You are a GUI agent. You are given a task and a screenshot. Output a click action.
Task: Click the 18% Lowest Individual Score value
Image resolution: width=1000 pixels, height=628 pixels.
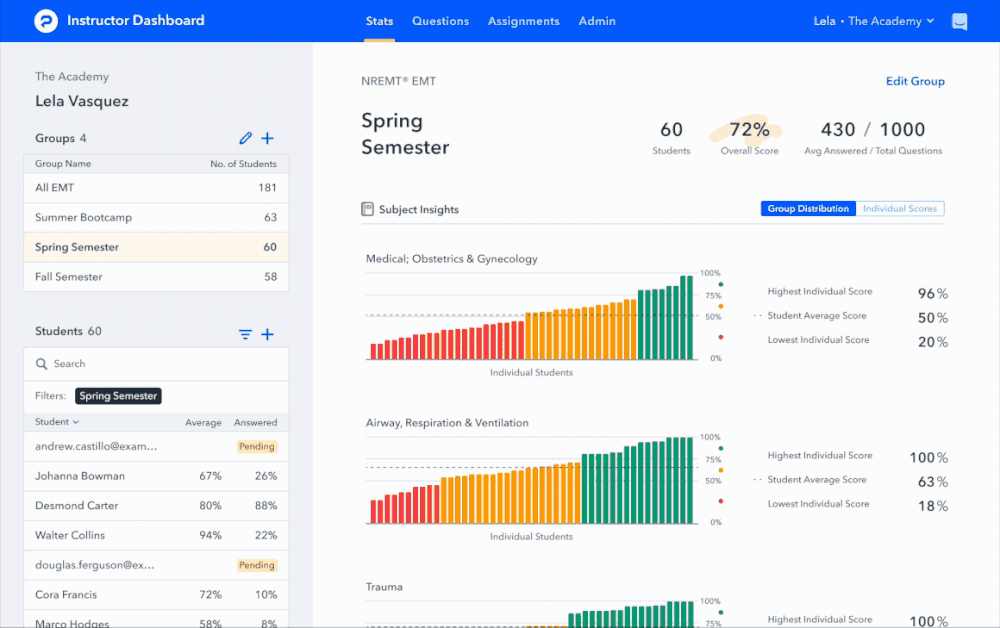pyautogui.click(x=933, y=506)
